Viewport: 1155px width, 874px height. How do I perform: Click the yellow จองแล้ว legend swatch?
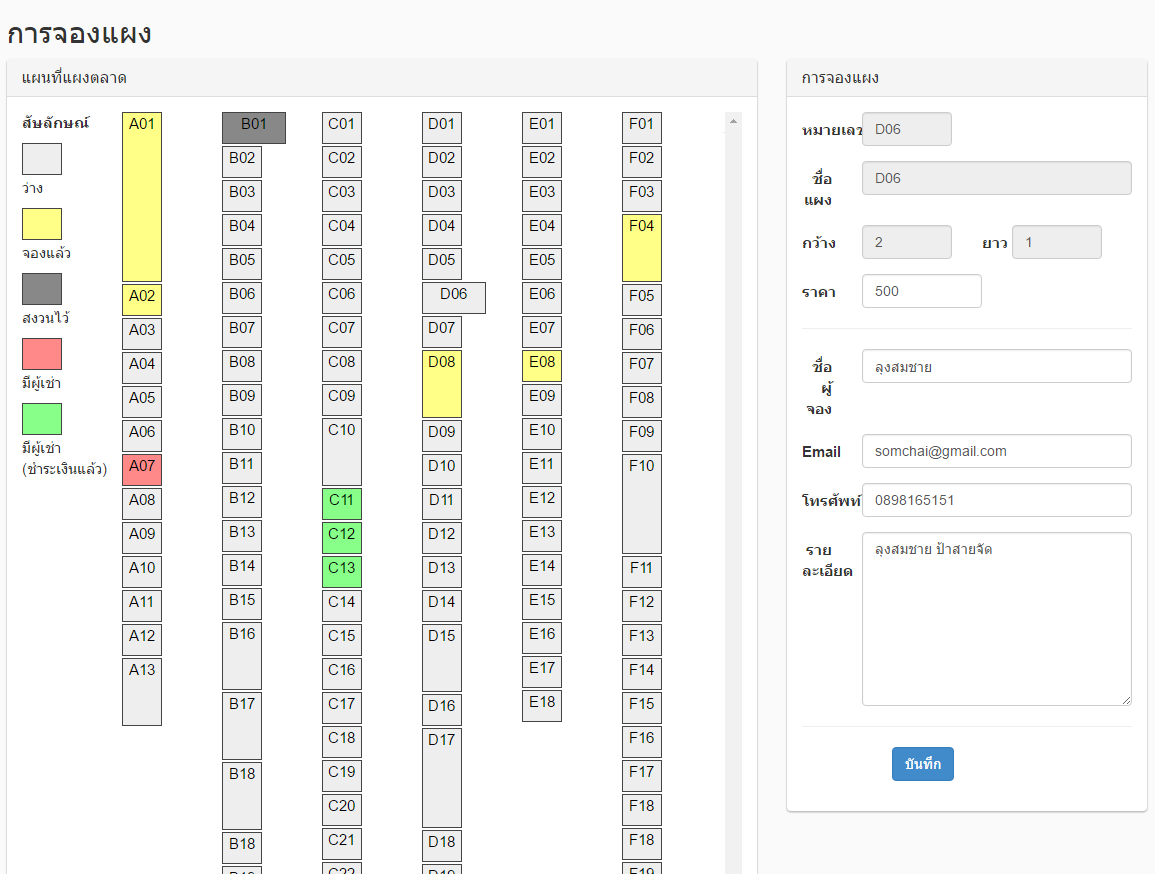(42, 224)
